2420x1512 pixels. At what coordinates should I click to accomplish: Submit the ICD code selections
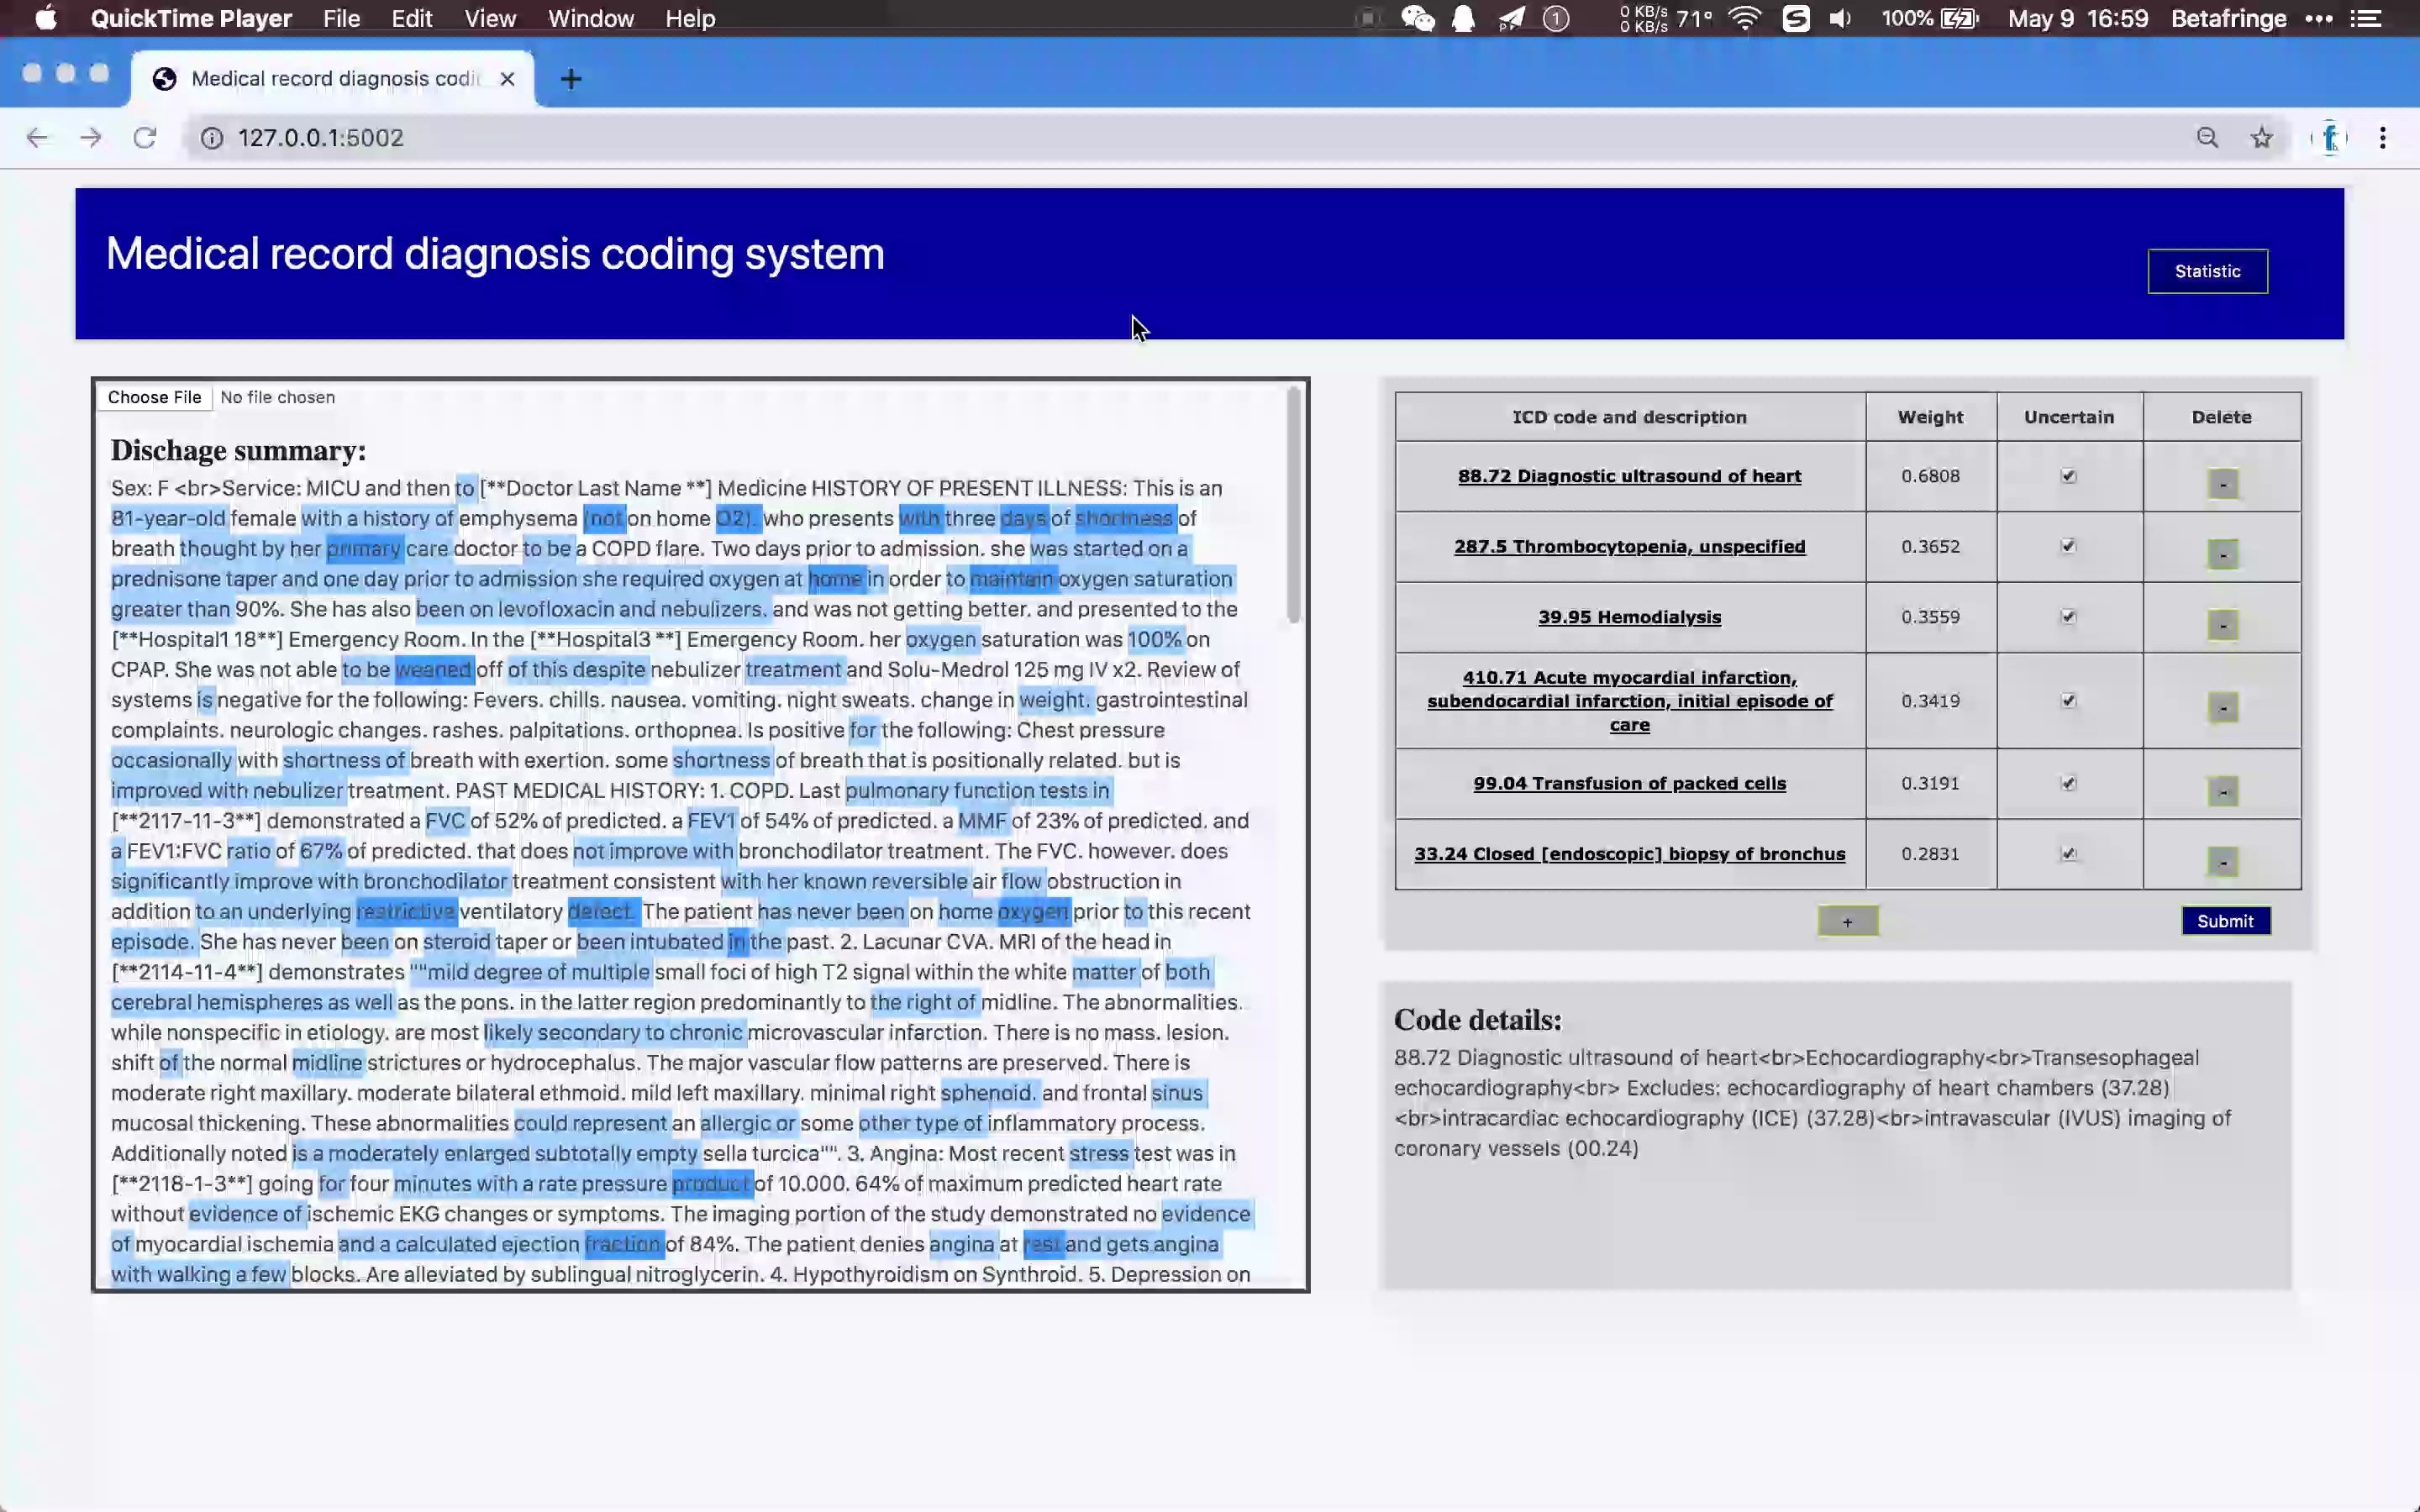(x=2225, y=921)
